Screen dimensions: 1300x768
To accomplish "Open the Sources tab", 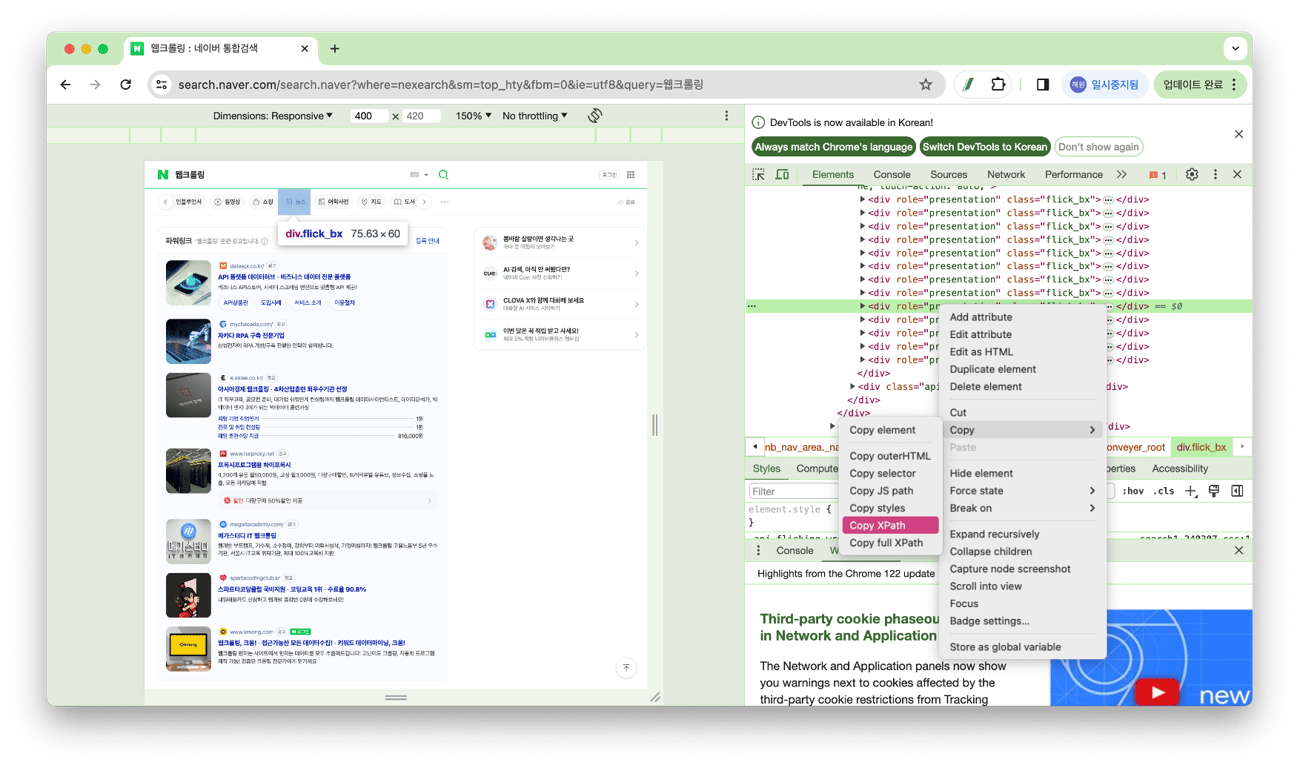I will click(x=949, y=174).
